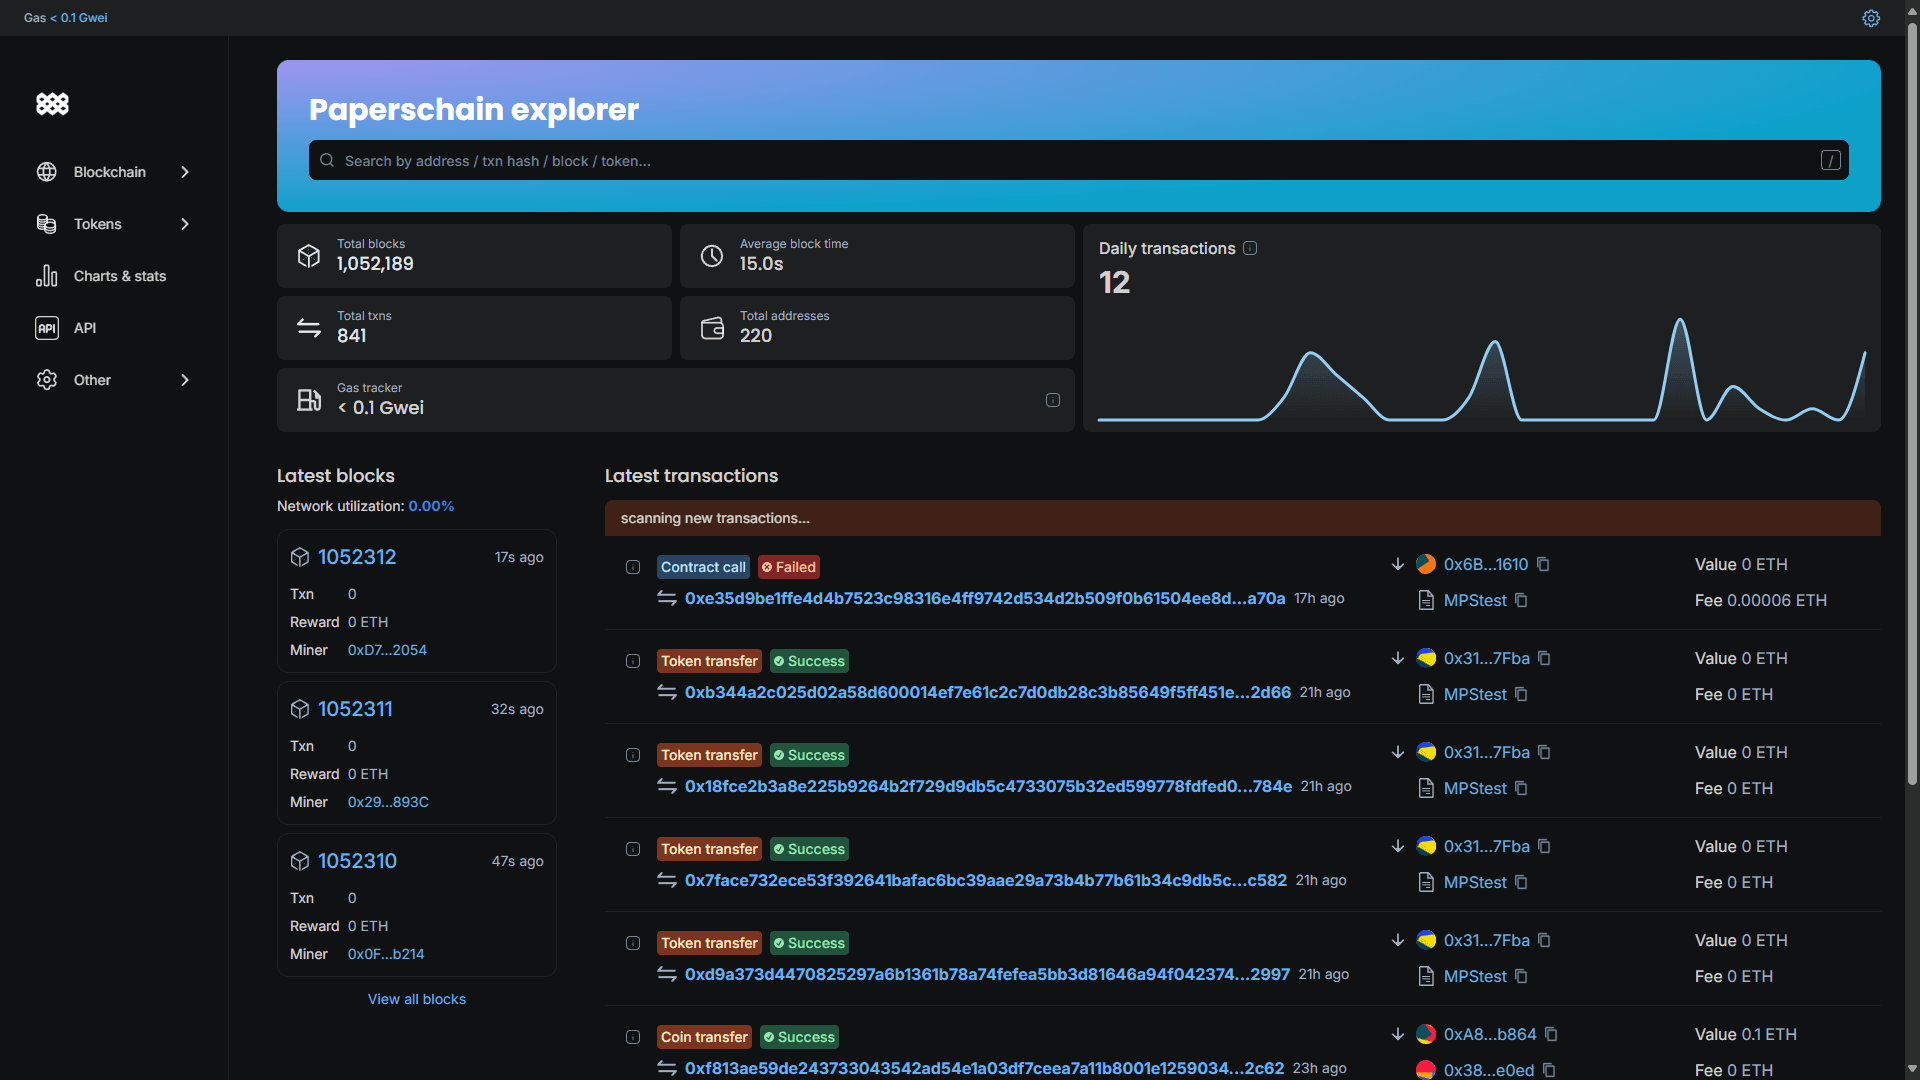Click the transfer arrows icon beside the failed transaction hash

[x=667, y=598]
